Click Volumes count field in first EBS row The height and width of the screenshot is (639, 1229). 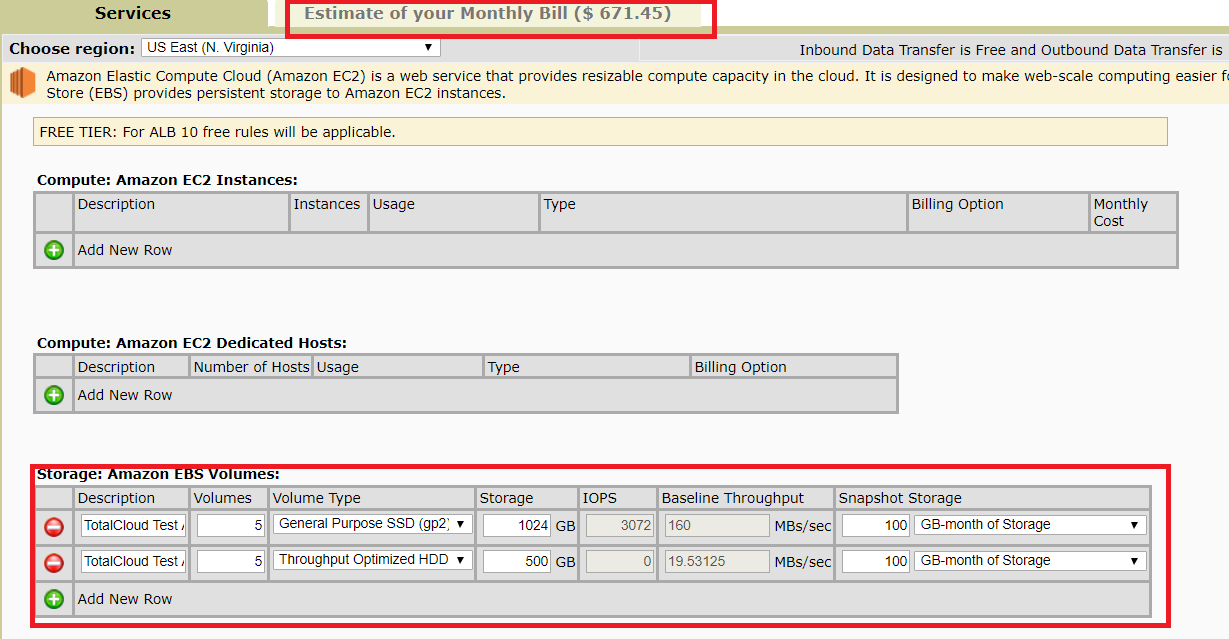click(230, 526)
